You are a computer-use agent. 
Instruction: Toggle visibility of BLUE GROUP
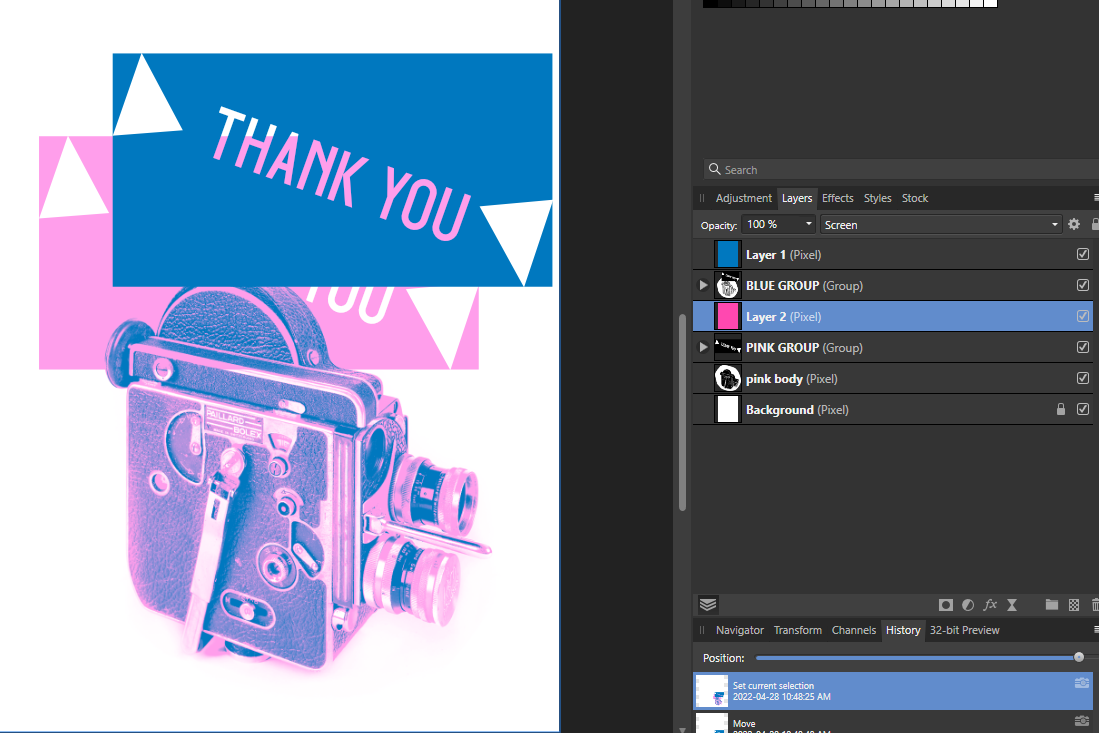(1083, 285)
